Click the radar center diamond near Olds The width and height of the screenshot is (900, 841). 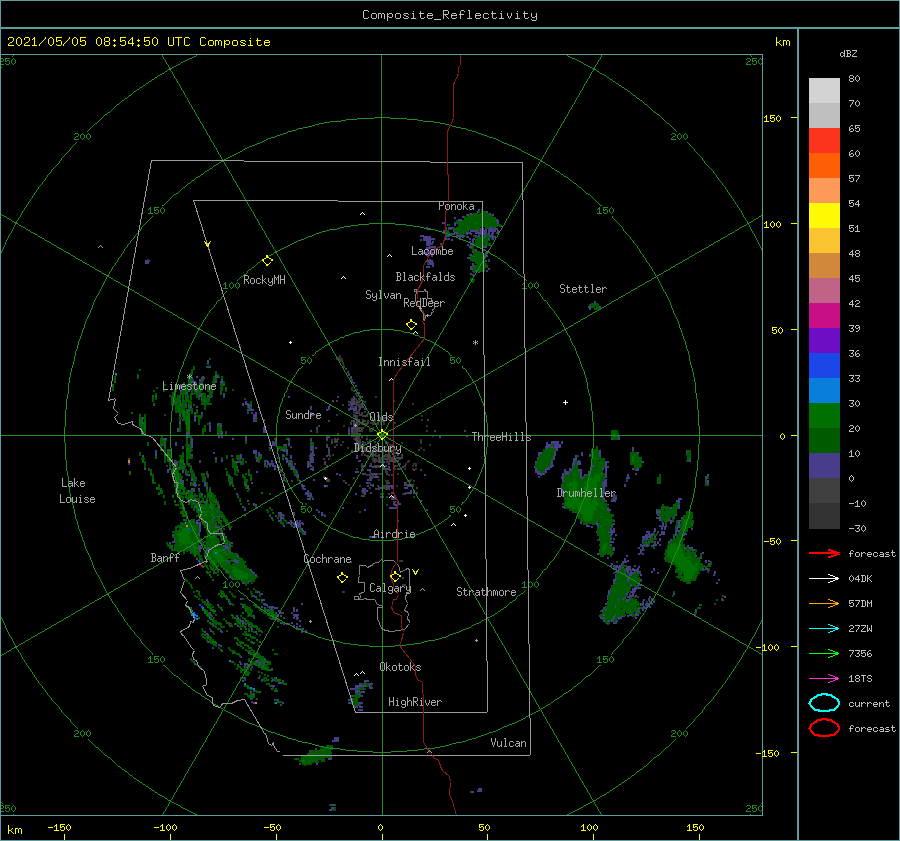pyautogui.click(x=382, y=435)
